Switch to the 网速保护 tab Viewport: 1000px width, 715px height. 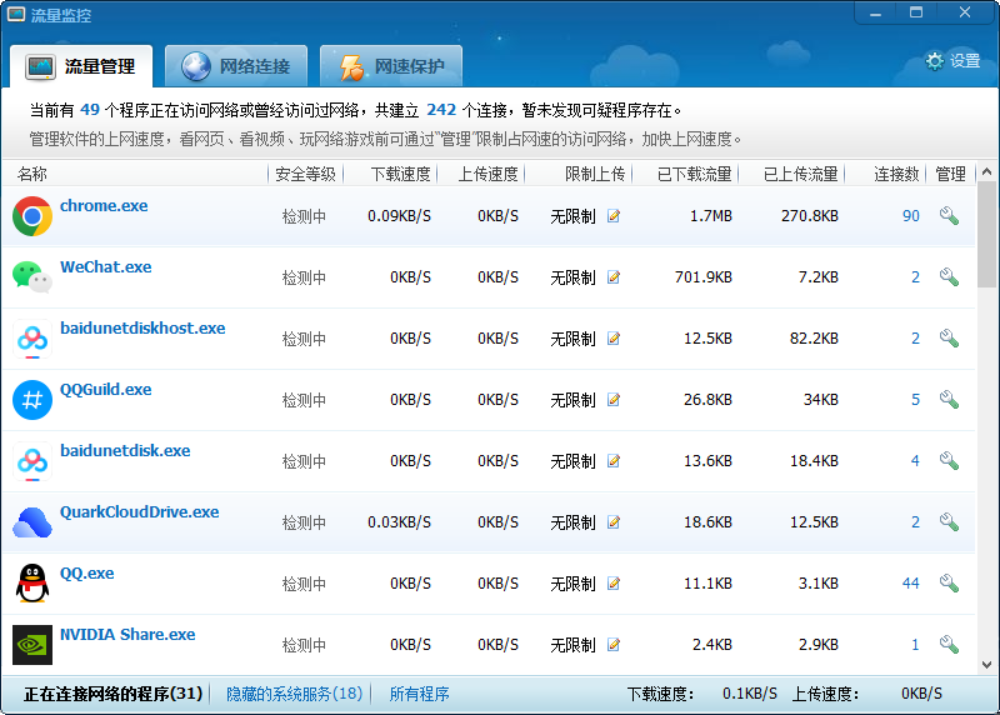pyautogui.click(x=392, y=67)
